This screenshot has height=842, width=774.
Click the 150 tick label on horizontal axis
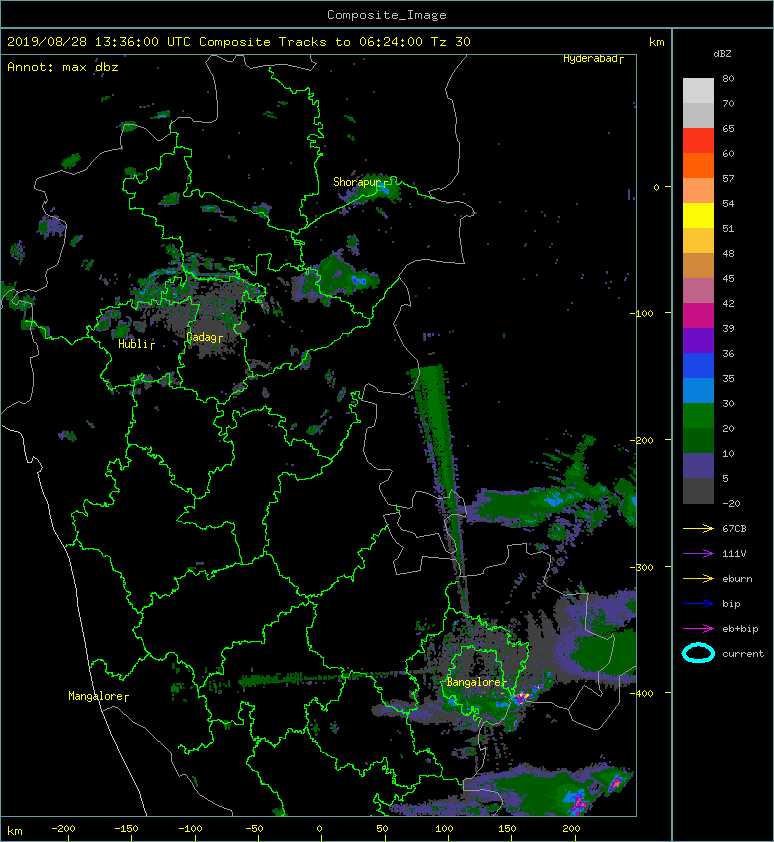(x=507, y=829)
